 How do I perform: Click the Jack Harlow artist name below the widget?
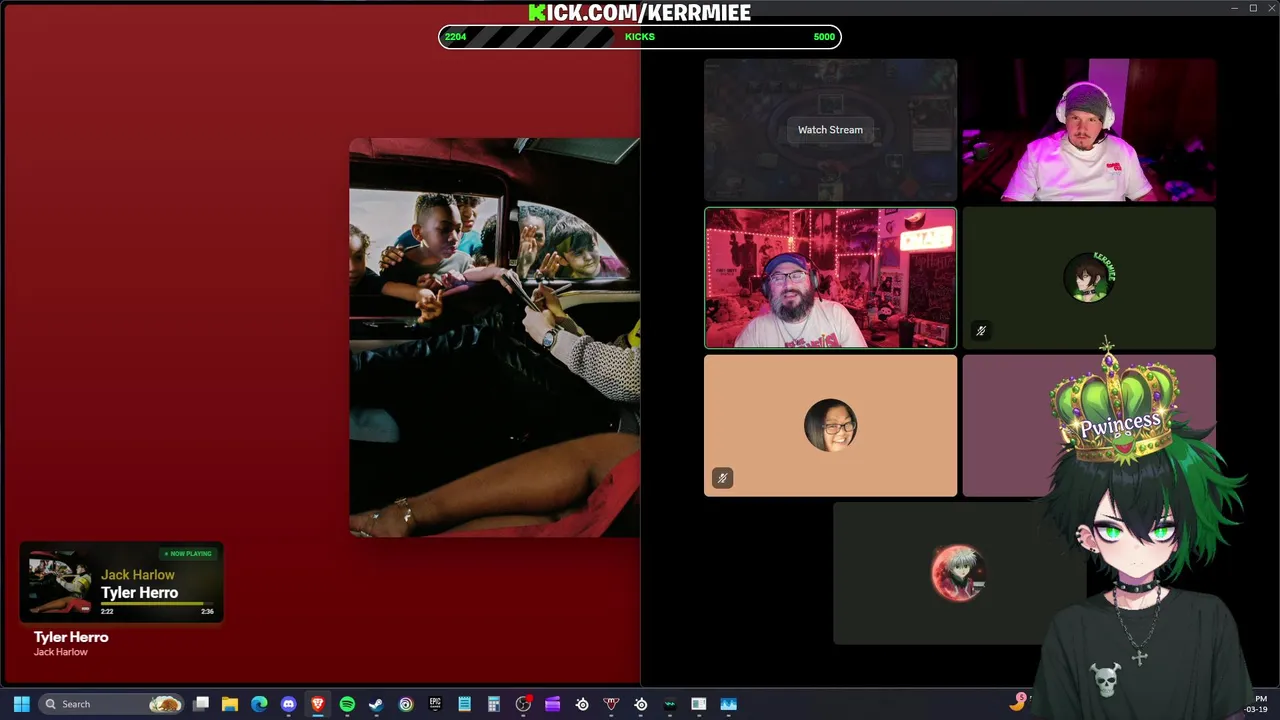61,652
